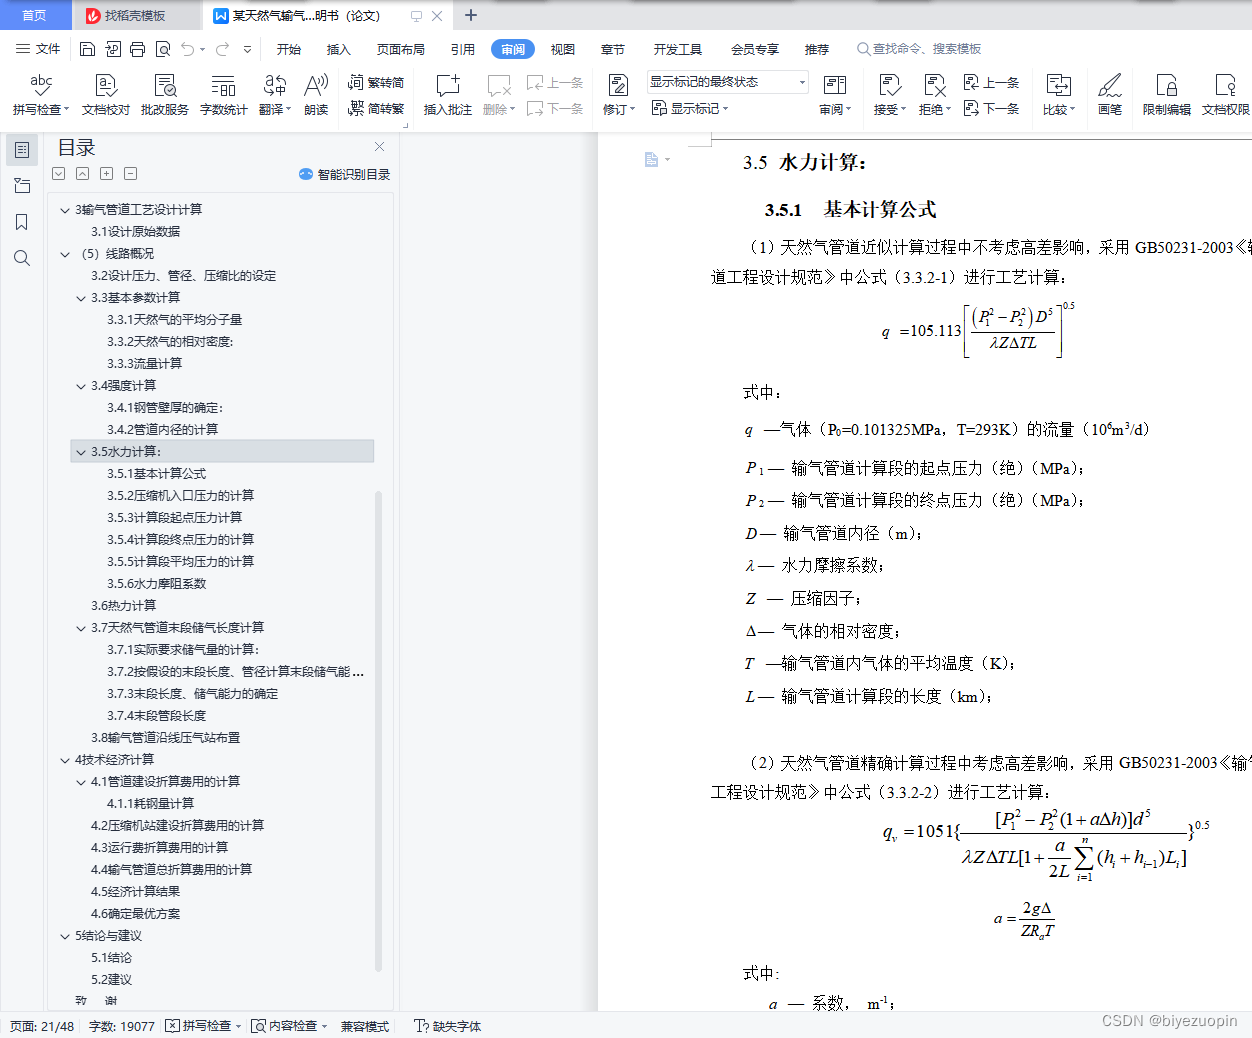Go to previous change (上一条) after reject
Image resolution: width=1252 pixels, height=1038 pixels.
point(991,83)
